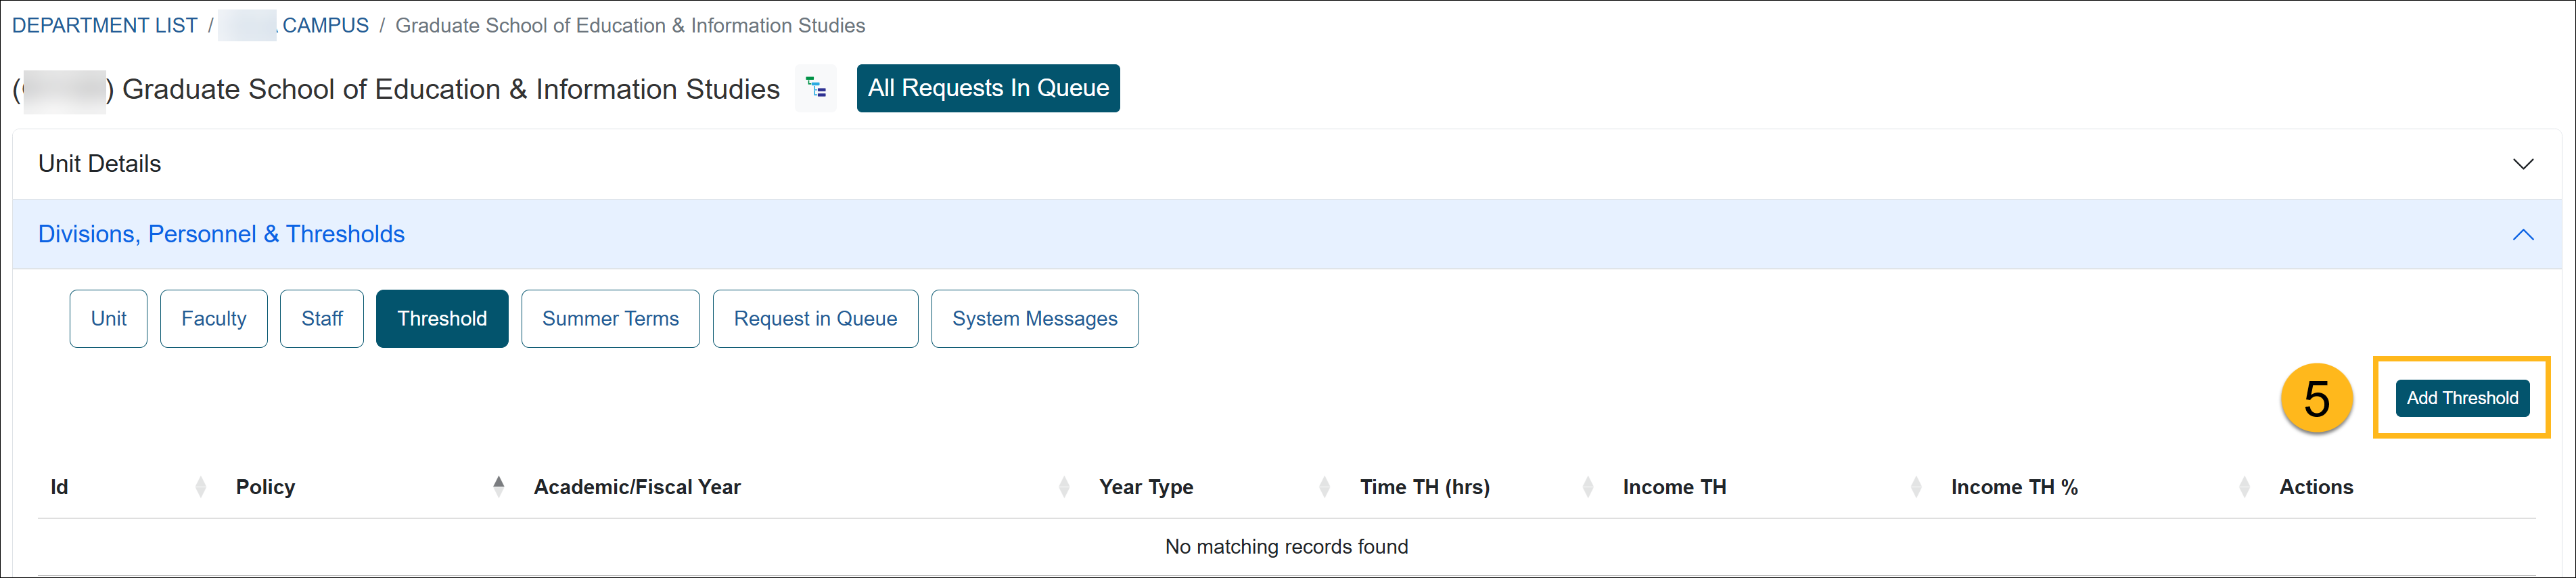View the System Messages tab
This screenshot has height=578, width=2576.
[x=1034, y=319]
